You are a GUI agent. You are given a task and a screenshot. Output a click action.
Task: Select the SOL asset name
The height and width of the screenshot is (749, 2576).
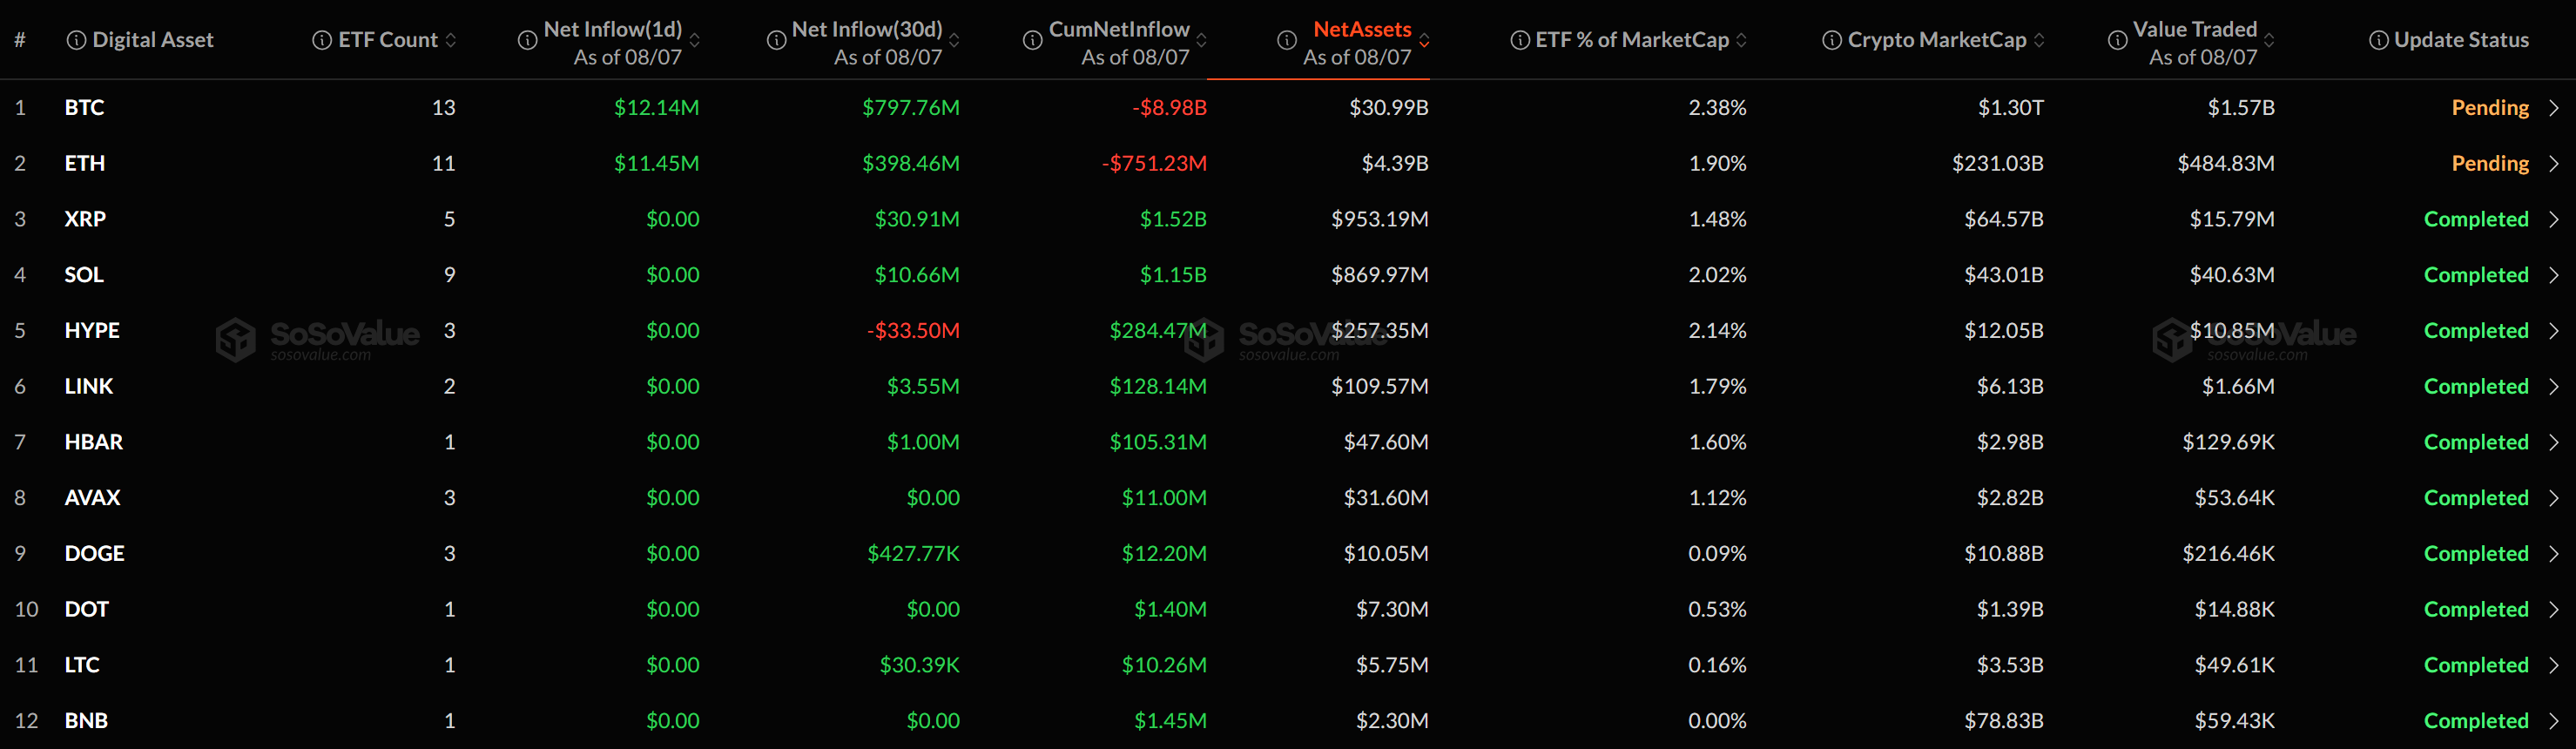click(x=84, y=275)
